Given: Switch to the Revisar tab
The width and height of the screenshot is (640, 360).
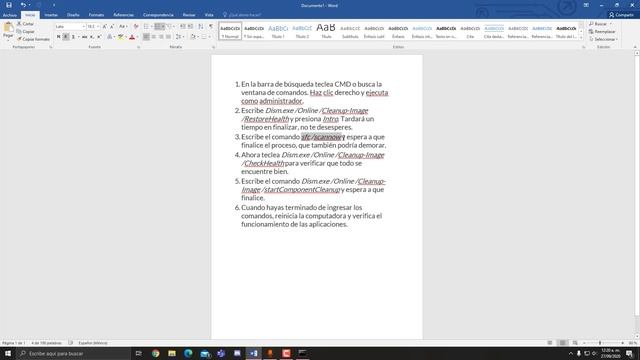Looking at the screenshot, I should pyautogui.click(x=189, y=15).
